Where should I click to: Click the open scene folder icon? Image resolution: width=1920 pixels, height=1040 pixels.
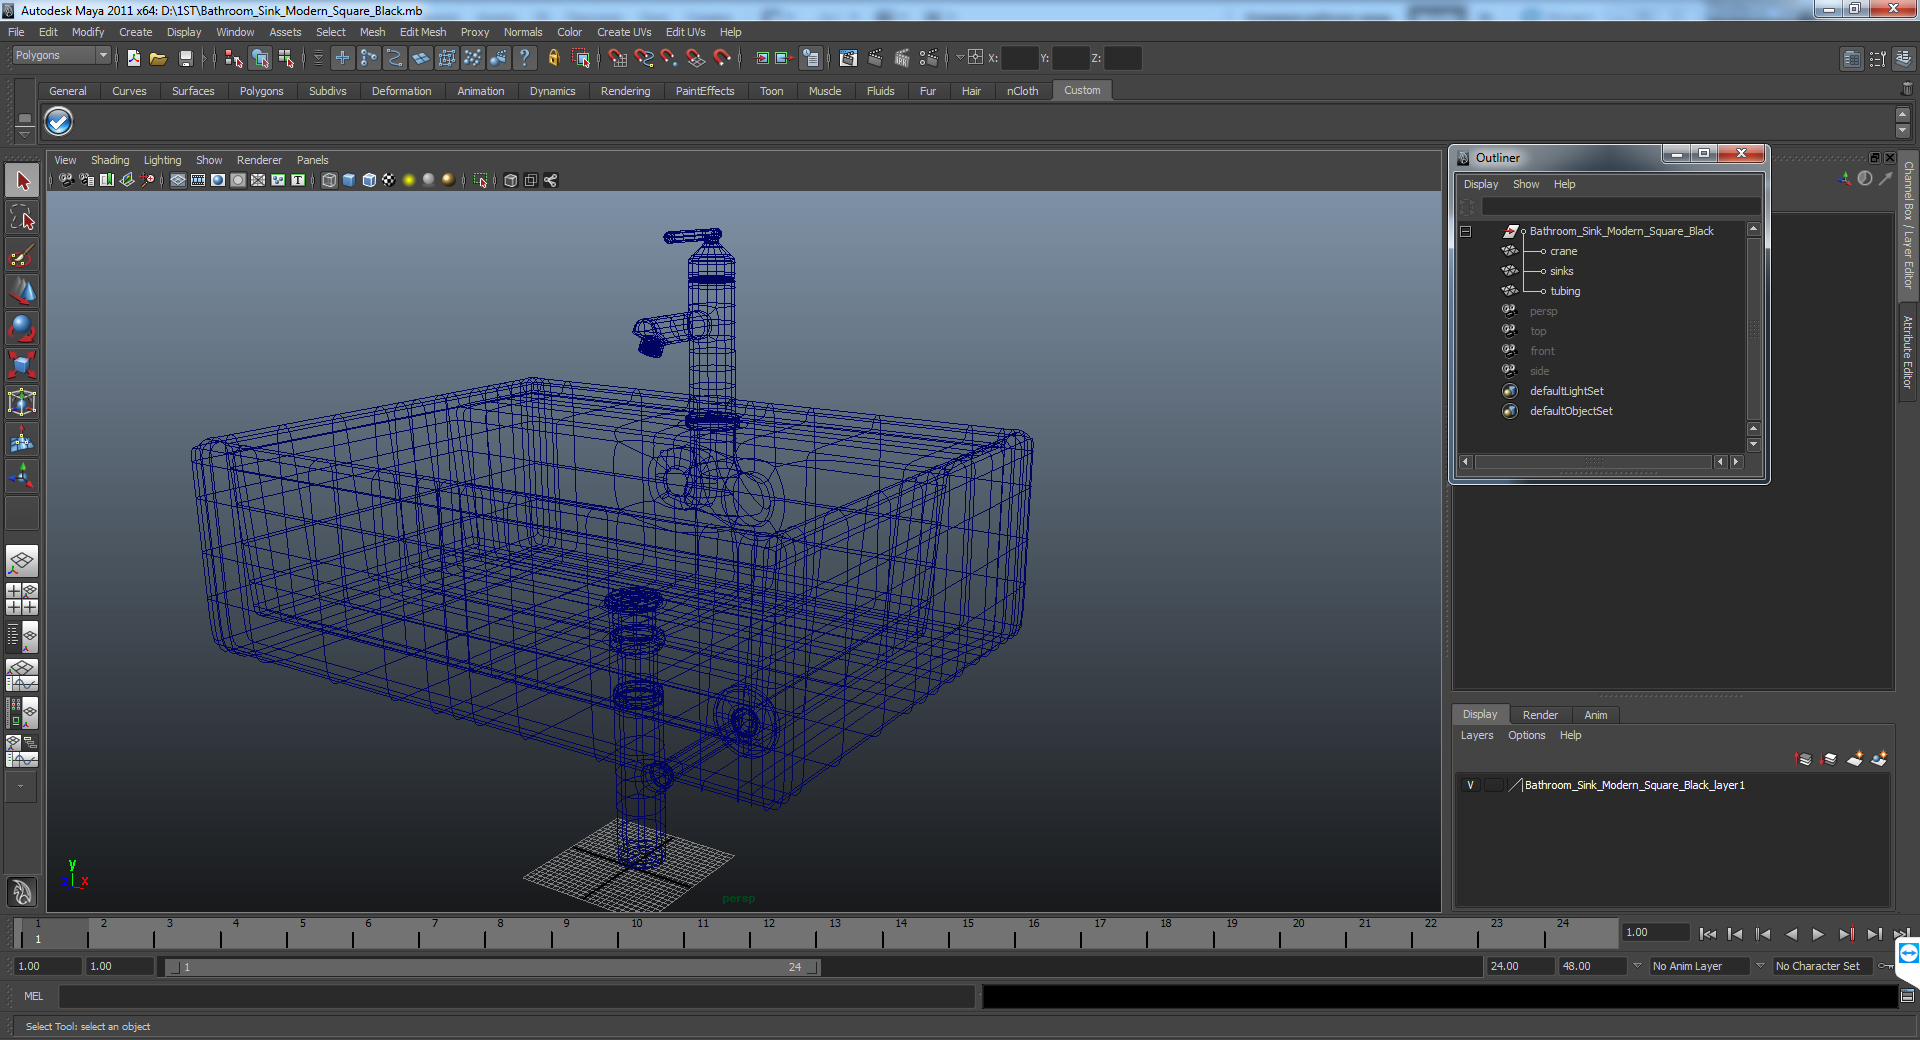(x=158, y=58)
